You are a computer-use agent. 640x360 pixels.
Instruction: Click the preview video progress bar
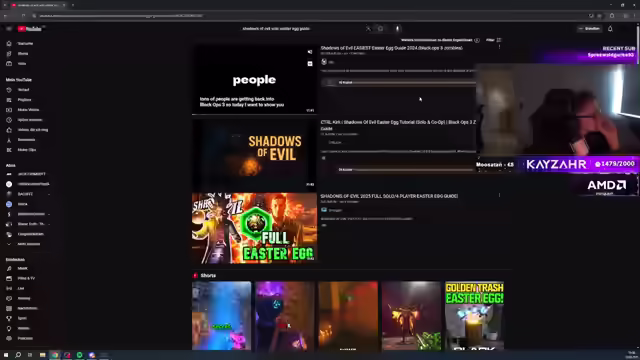(254, 114)
